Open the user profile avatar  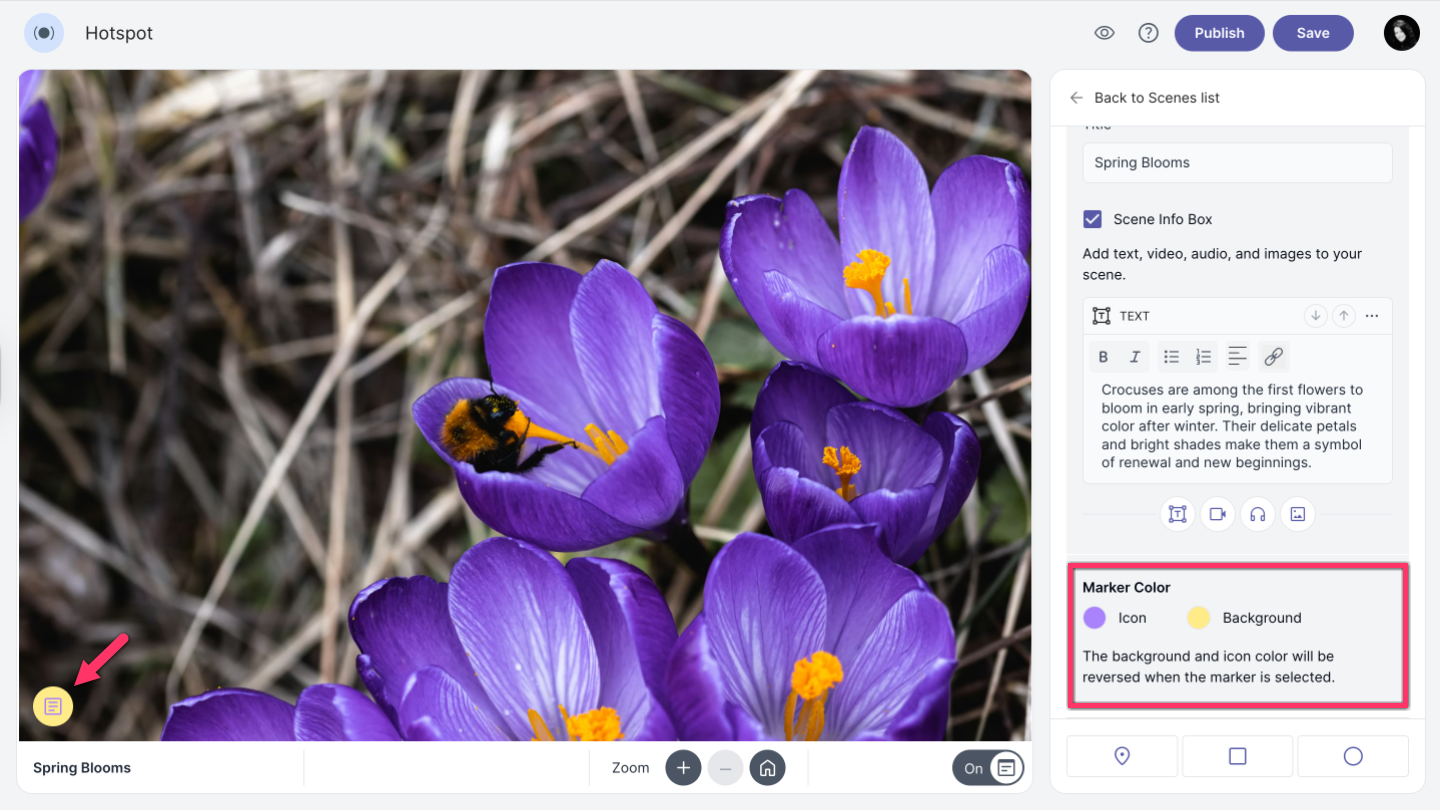pyautogui.click(x=1401, y=33)
